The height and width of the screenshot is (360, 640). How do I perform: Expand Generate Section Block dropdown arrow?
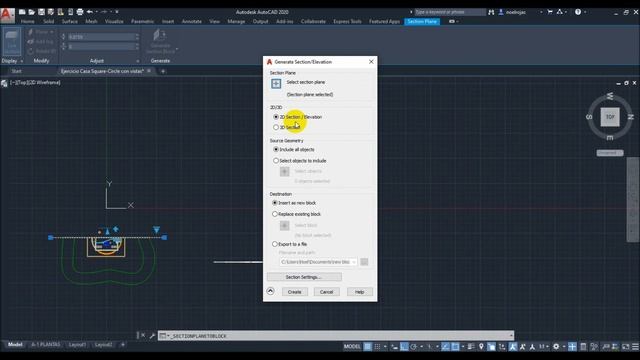tap(177, 49)
